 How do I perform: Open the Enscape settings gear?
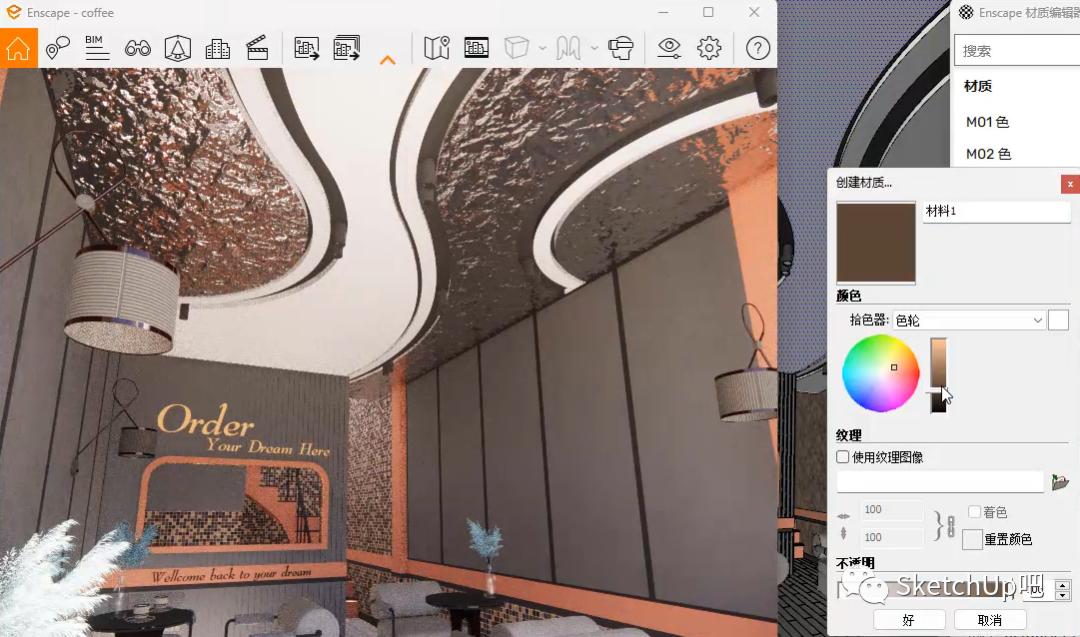[709, 47]
